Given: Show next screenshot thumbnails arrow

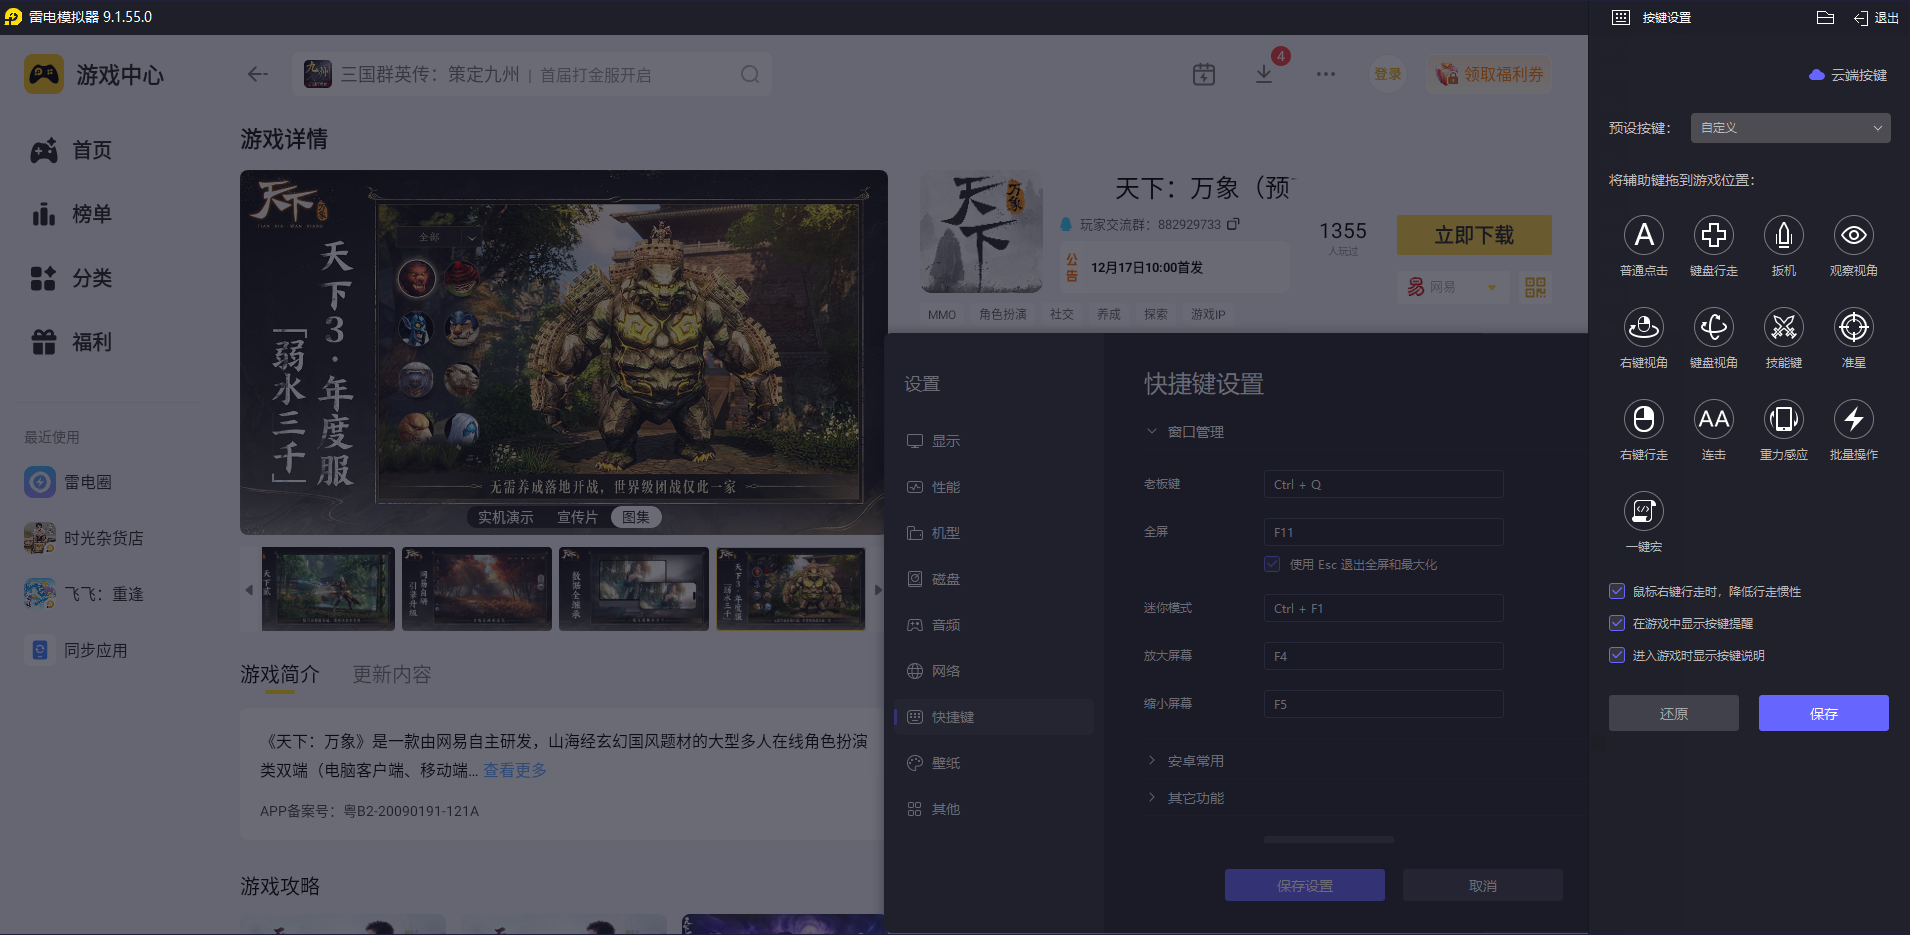Looking at the screenshot, I should 878,590.
